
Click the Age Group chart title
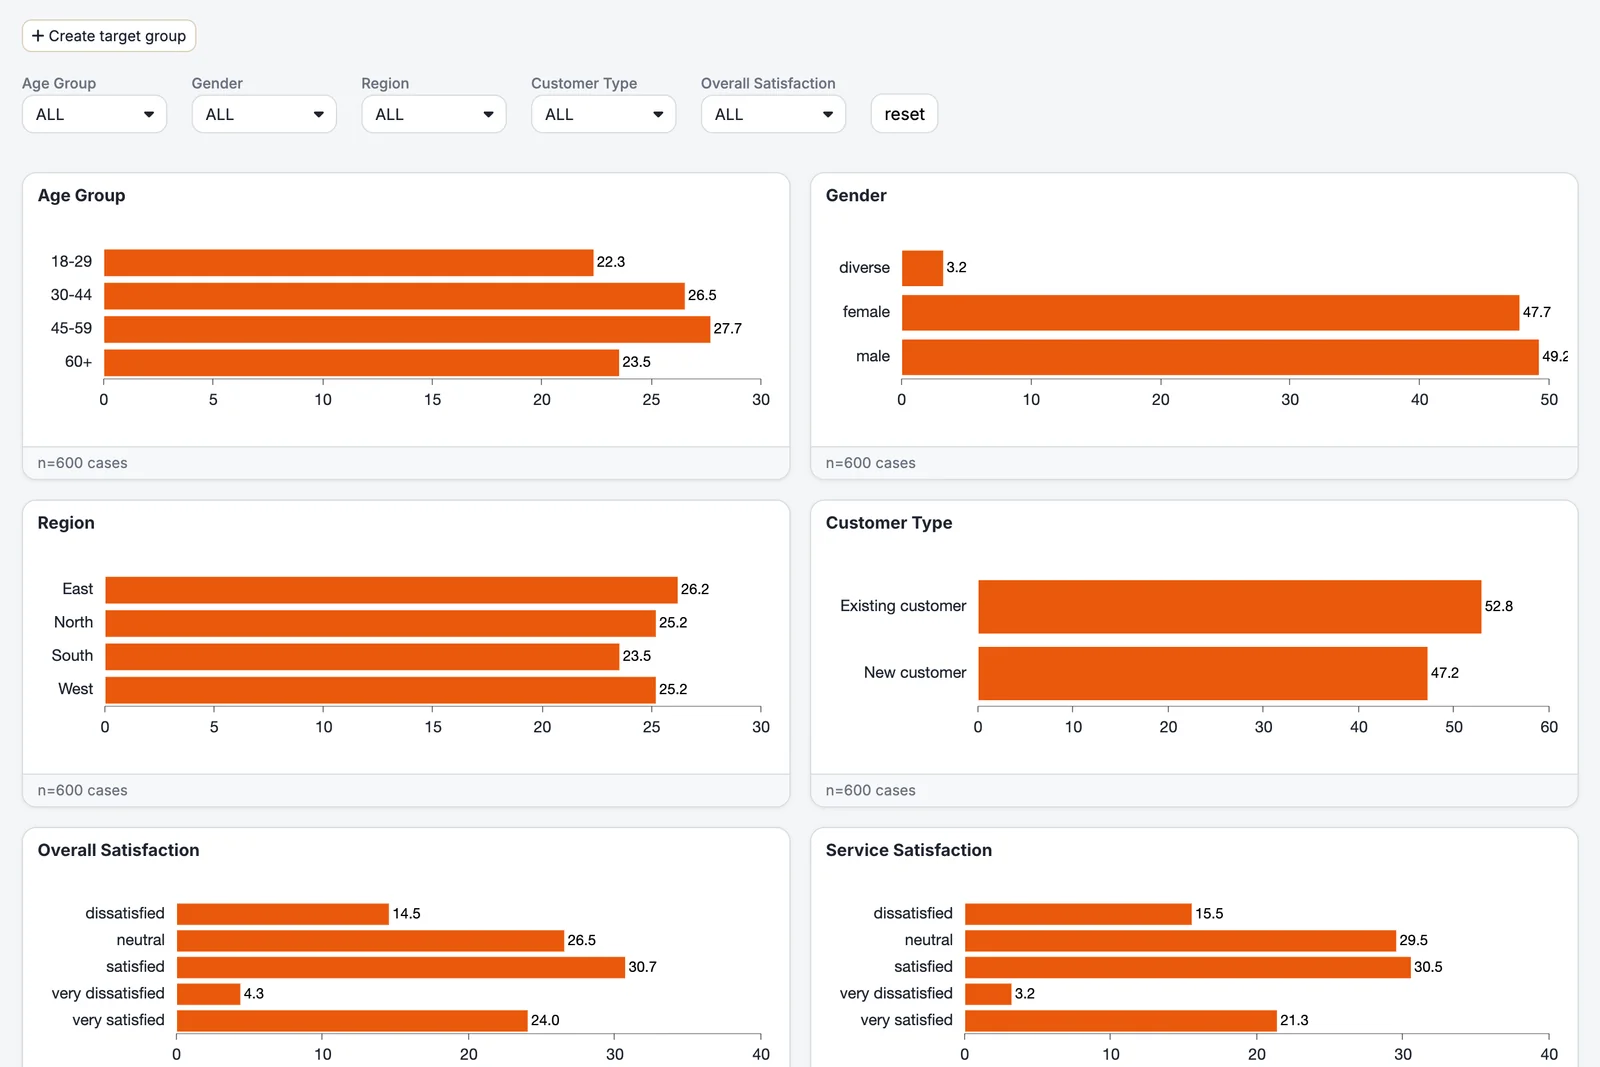coord(81,196)
